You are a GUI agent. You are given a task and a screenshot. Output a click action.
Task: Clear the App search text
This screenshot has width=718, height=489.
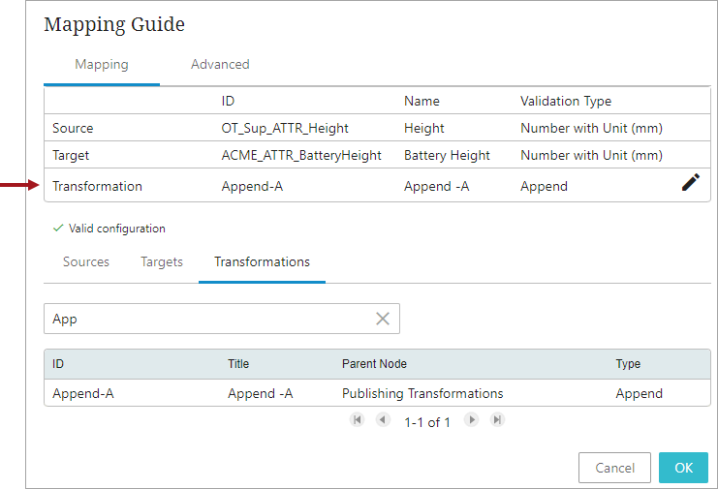pyautogui.click(x=383, y=319)
